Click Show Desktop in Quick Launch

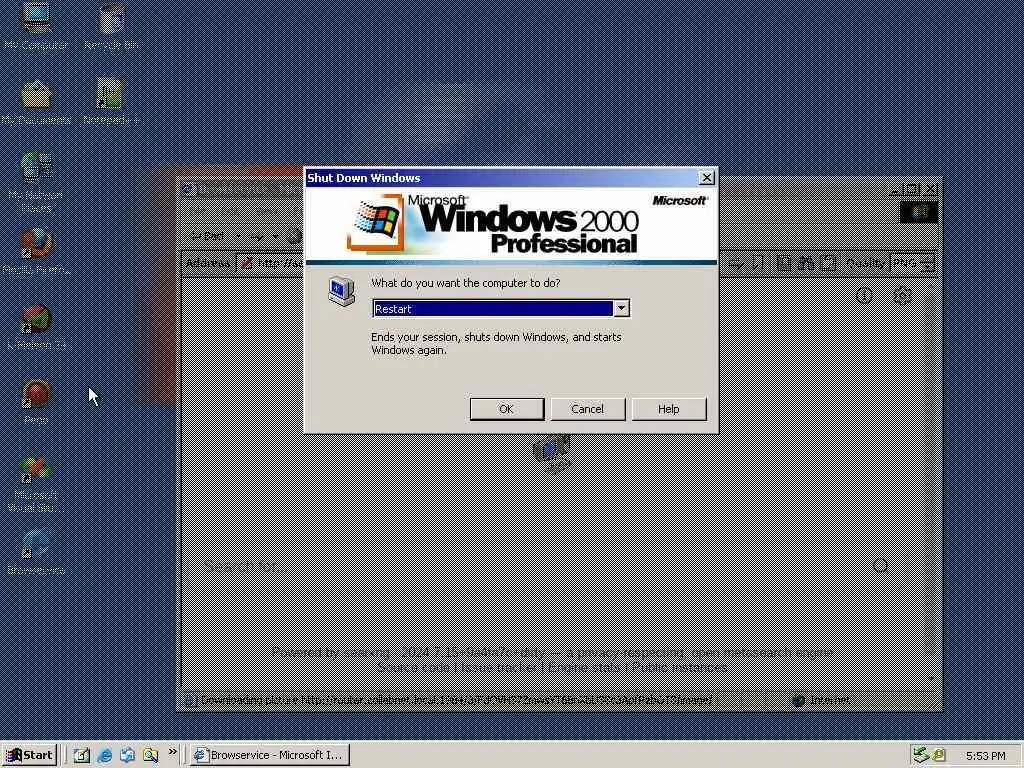[82, 755]
